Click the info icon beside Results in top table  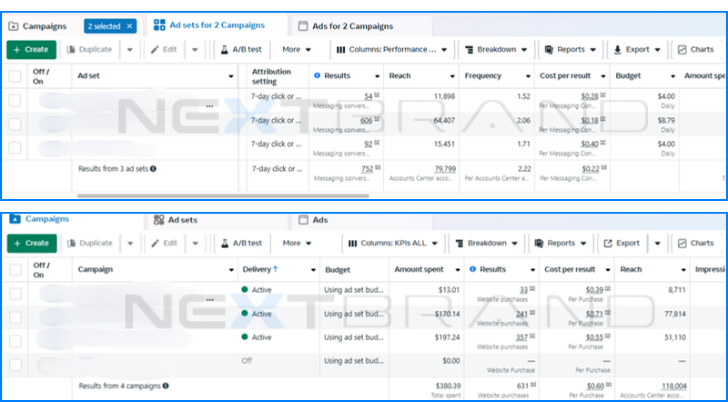click(317, 75)
